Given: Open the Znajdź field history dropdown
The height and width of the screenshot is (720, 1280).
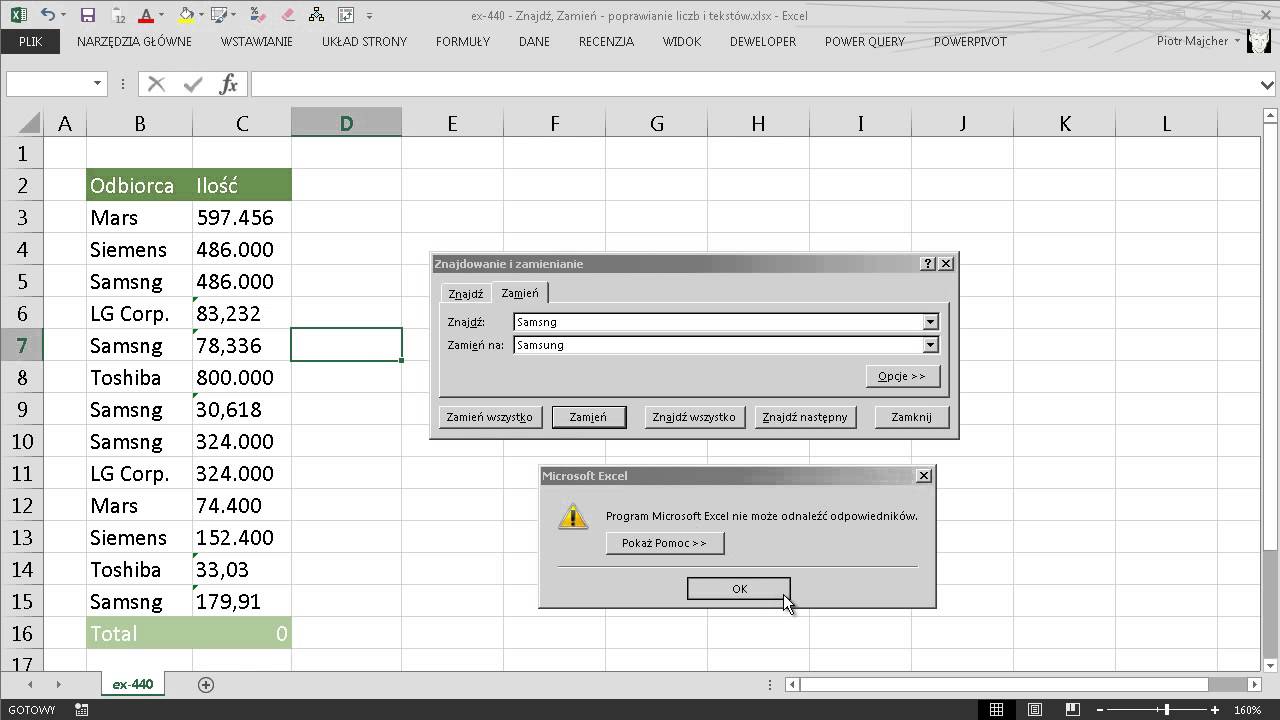Looking at the screenshot, I should point(930,322).
